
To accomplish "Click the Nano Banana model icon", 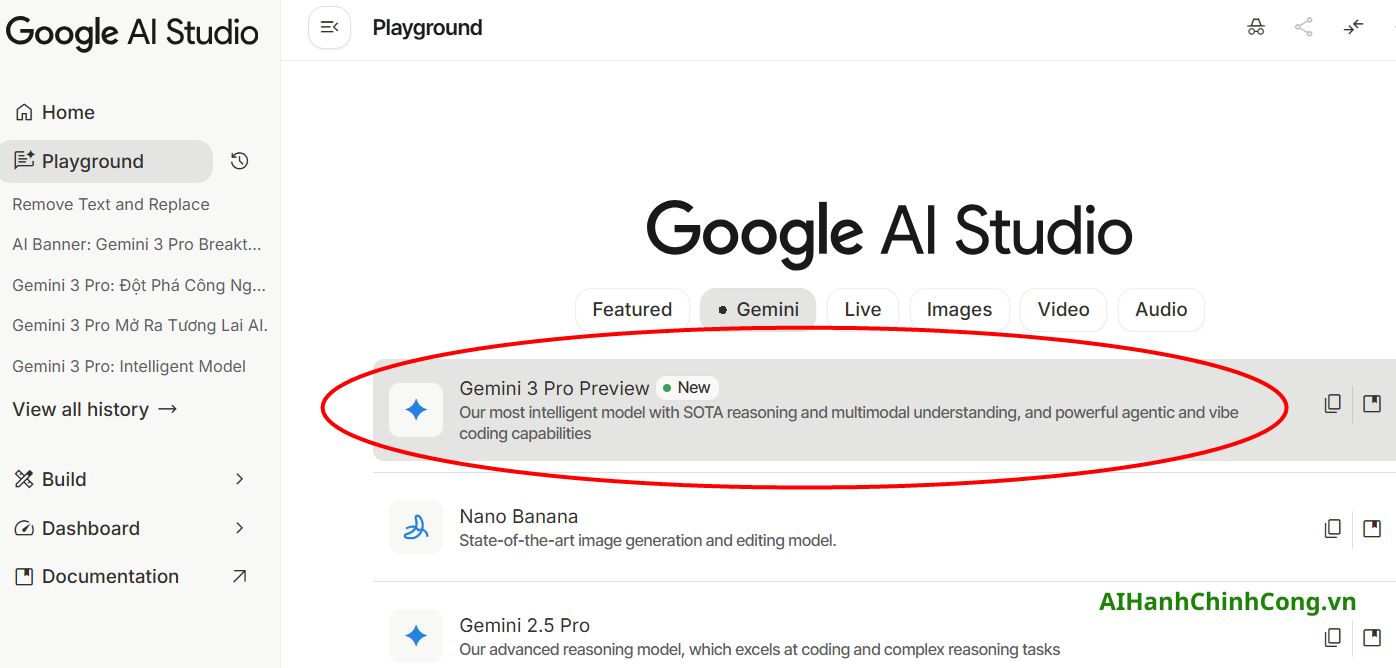I will tap(416, 527).
